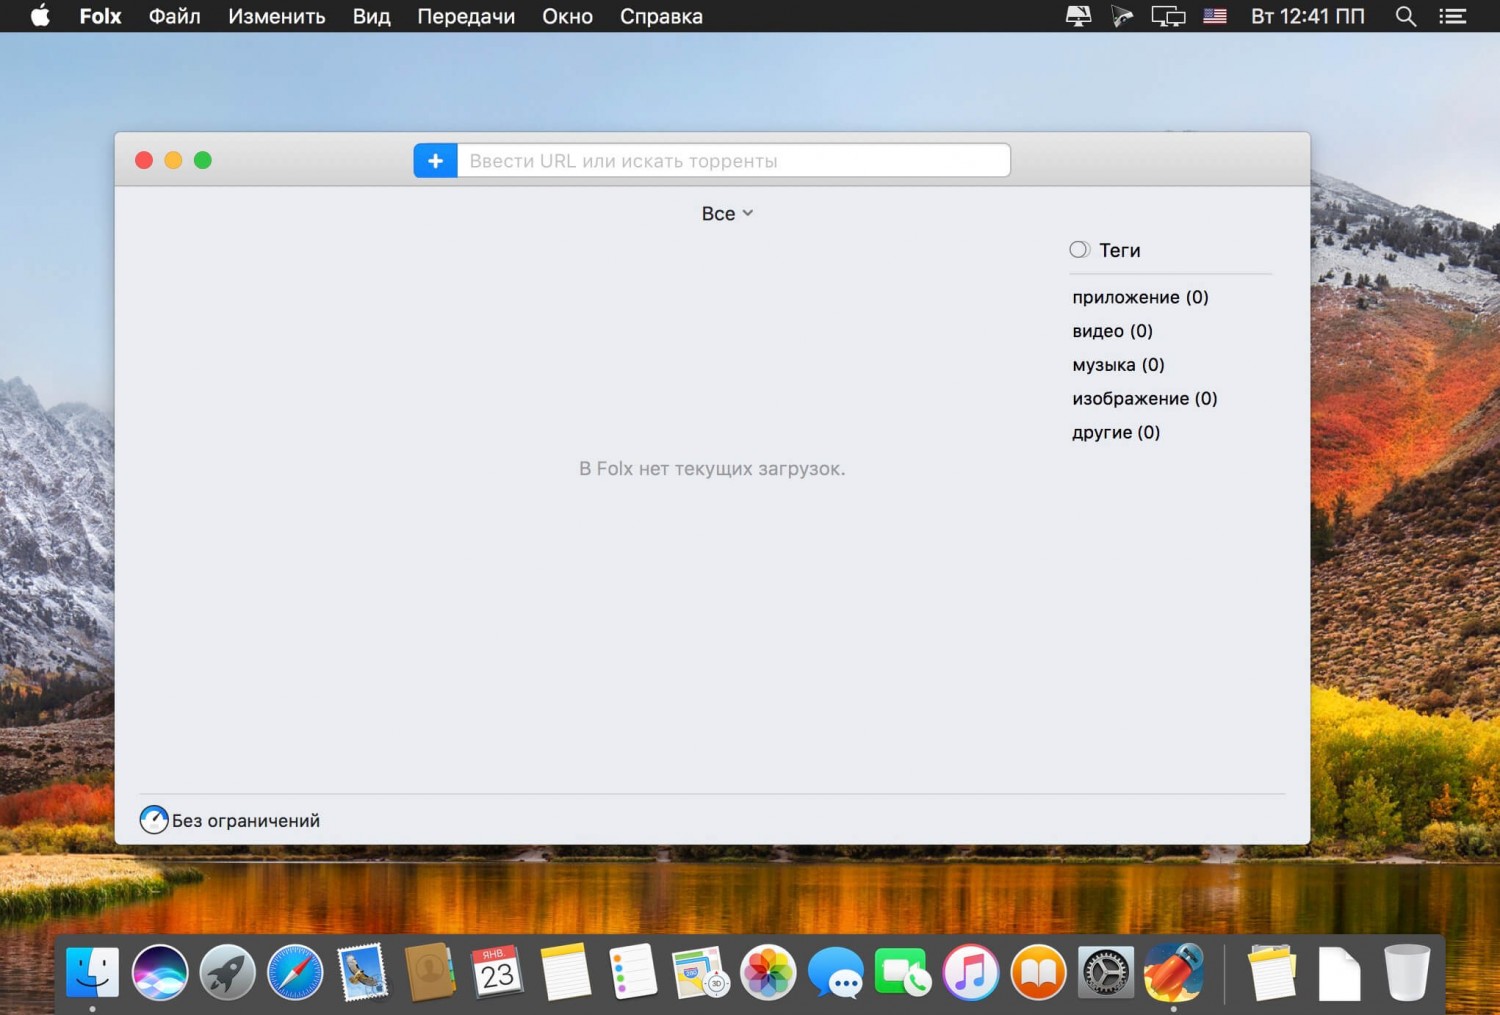Open Calendar showing 23 in the Dock
Screen dimensions: 1500x1015
coord(497,972)
